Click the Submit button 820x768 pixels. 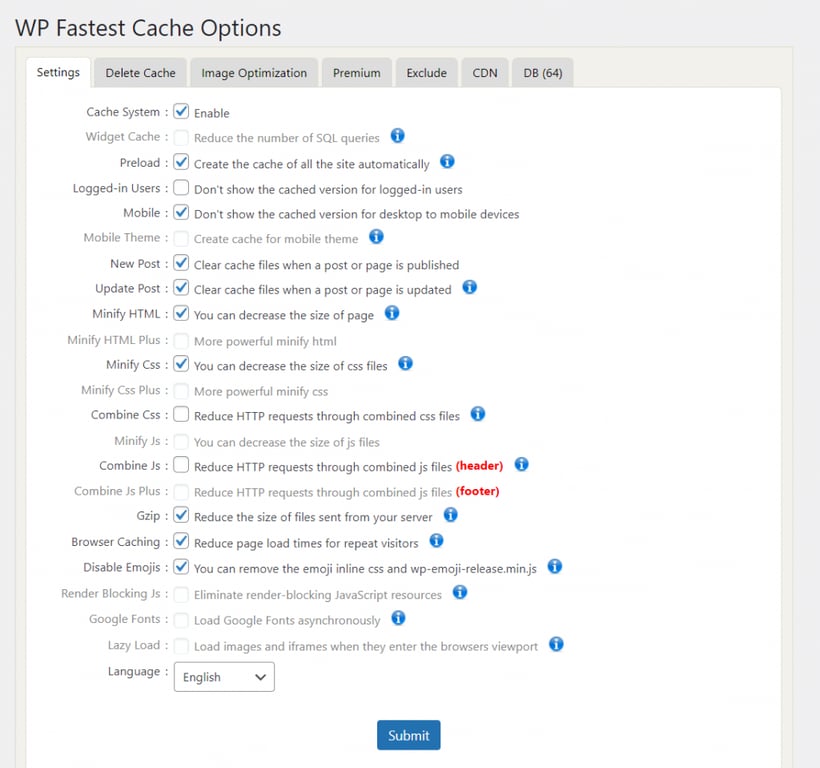[408, 734]
